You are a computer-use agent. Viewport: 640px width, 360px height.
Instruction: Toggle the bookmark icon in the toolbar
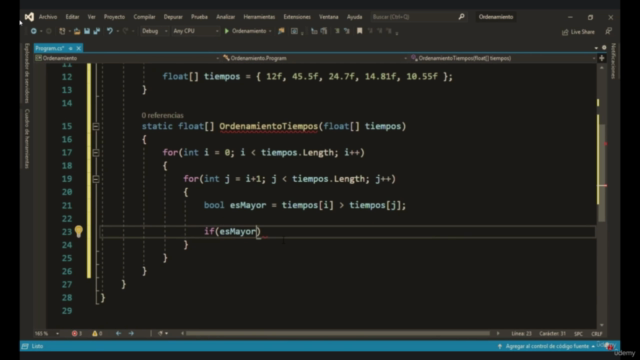point(360,31)
